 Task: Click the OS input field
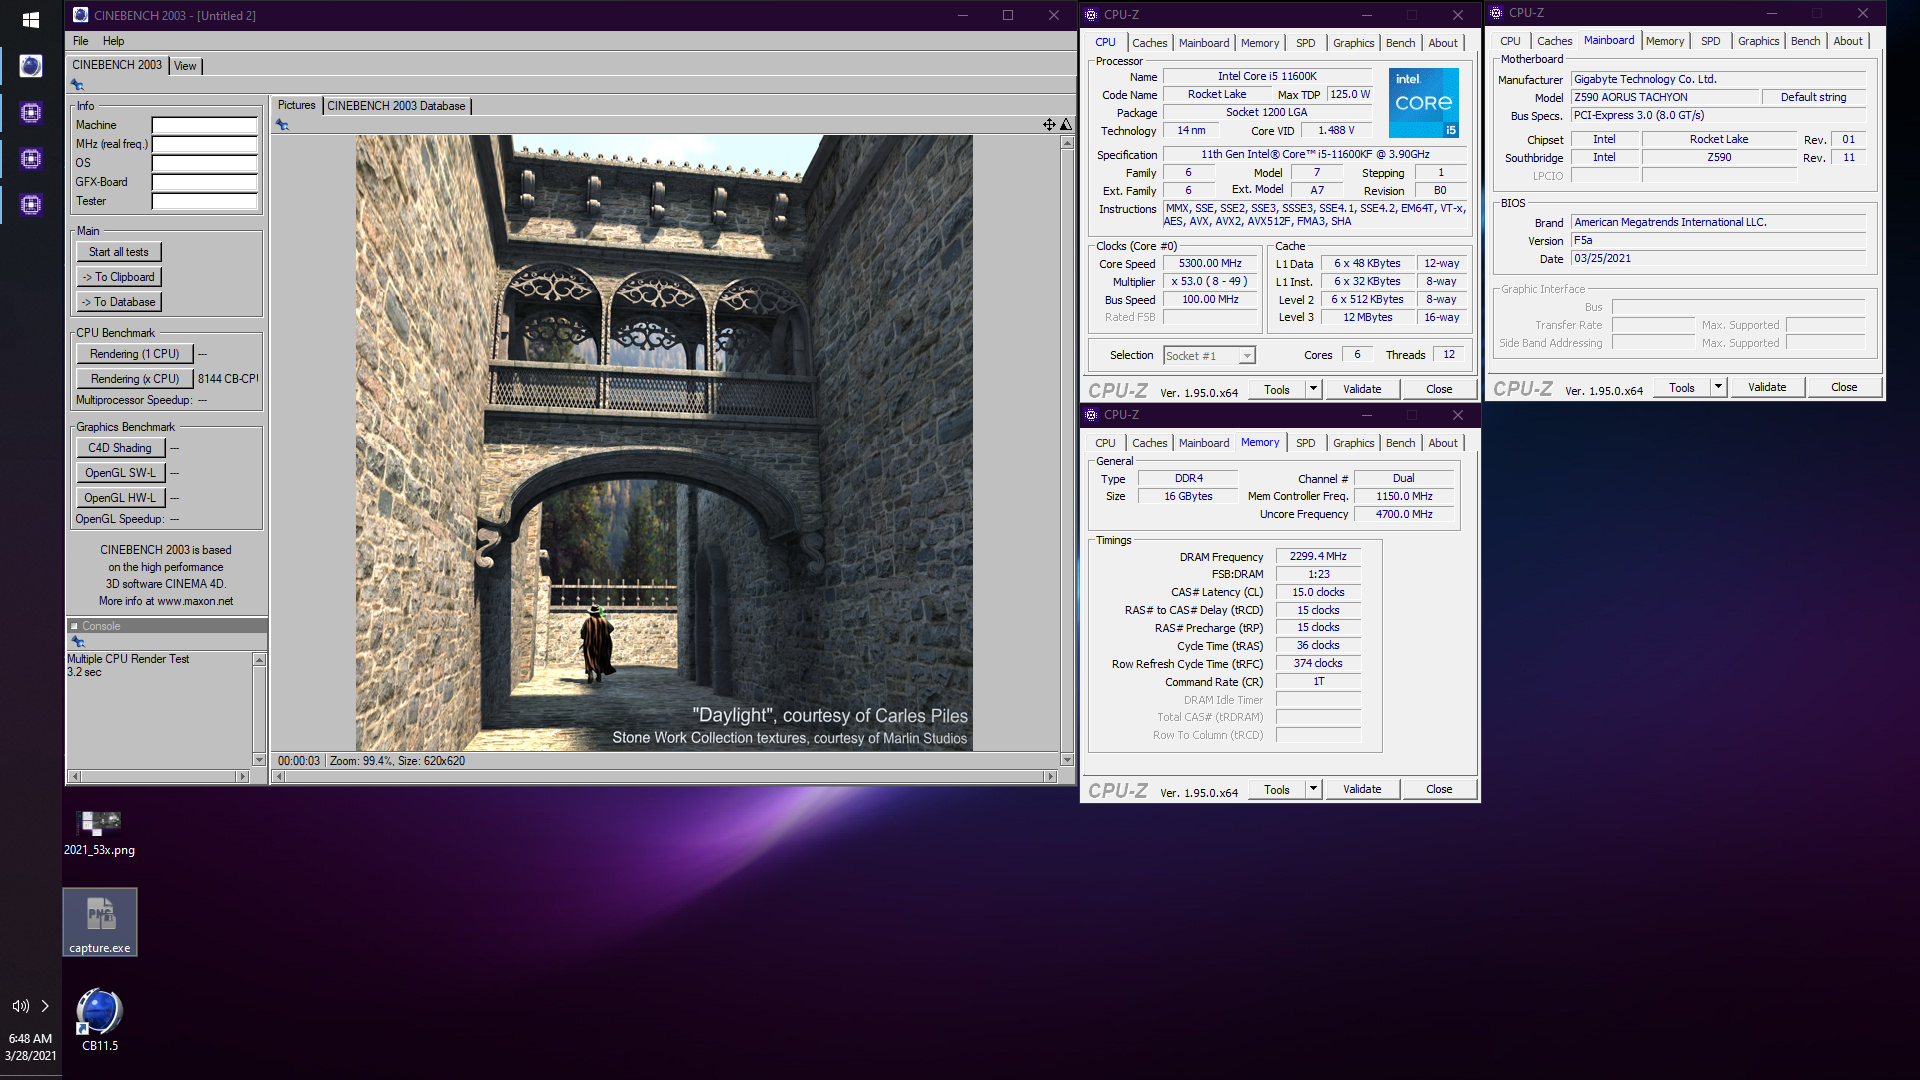[x=205, y=163]
